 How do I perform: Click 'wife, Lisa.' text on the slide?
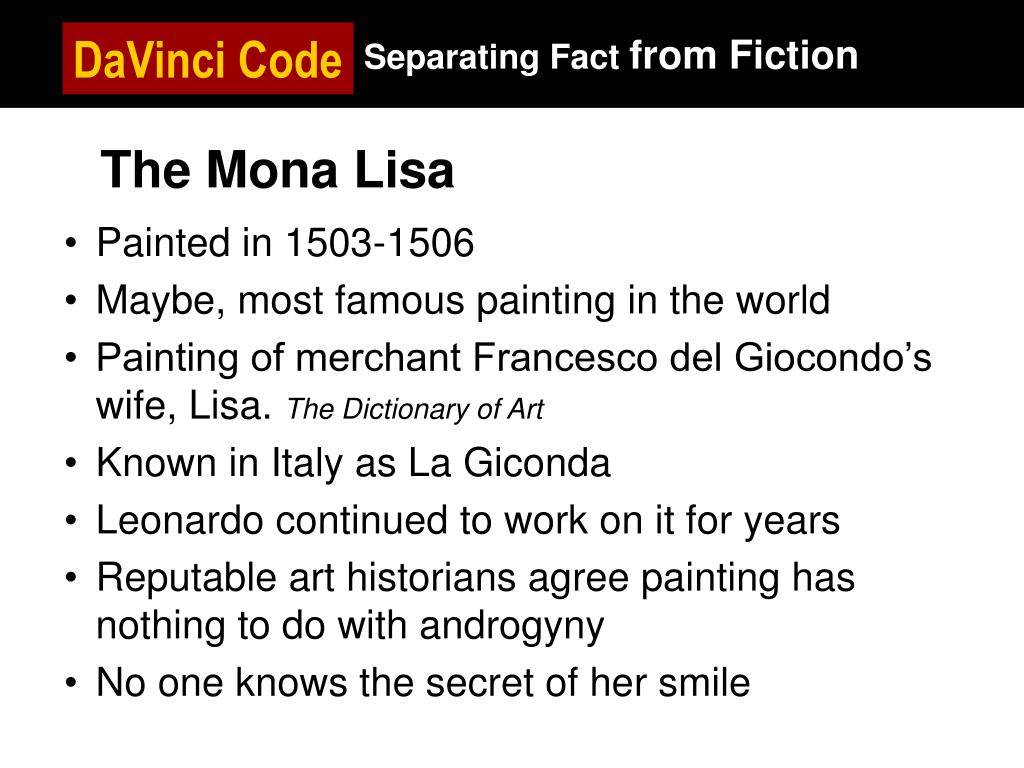click(x=184, y=406)
